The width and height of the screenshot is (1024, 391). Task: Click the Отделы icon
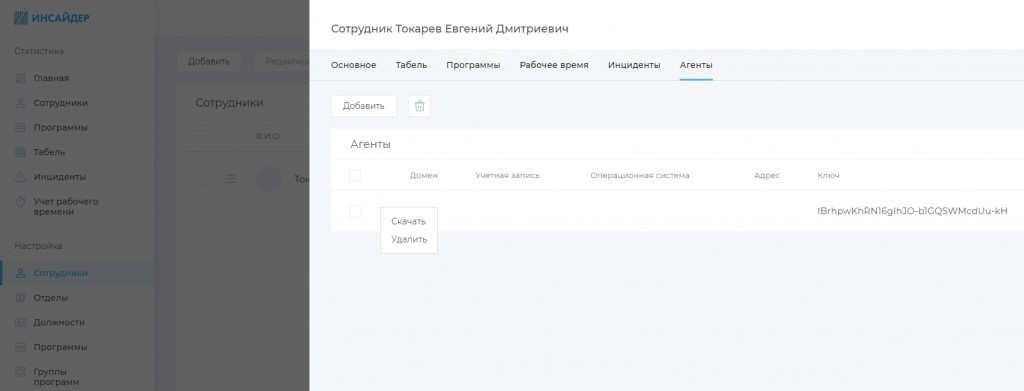point(20,298)
